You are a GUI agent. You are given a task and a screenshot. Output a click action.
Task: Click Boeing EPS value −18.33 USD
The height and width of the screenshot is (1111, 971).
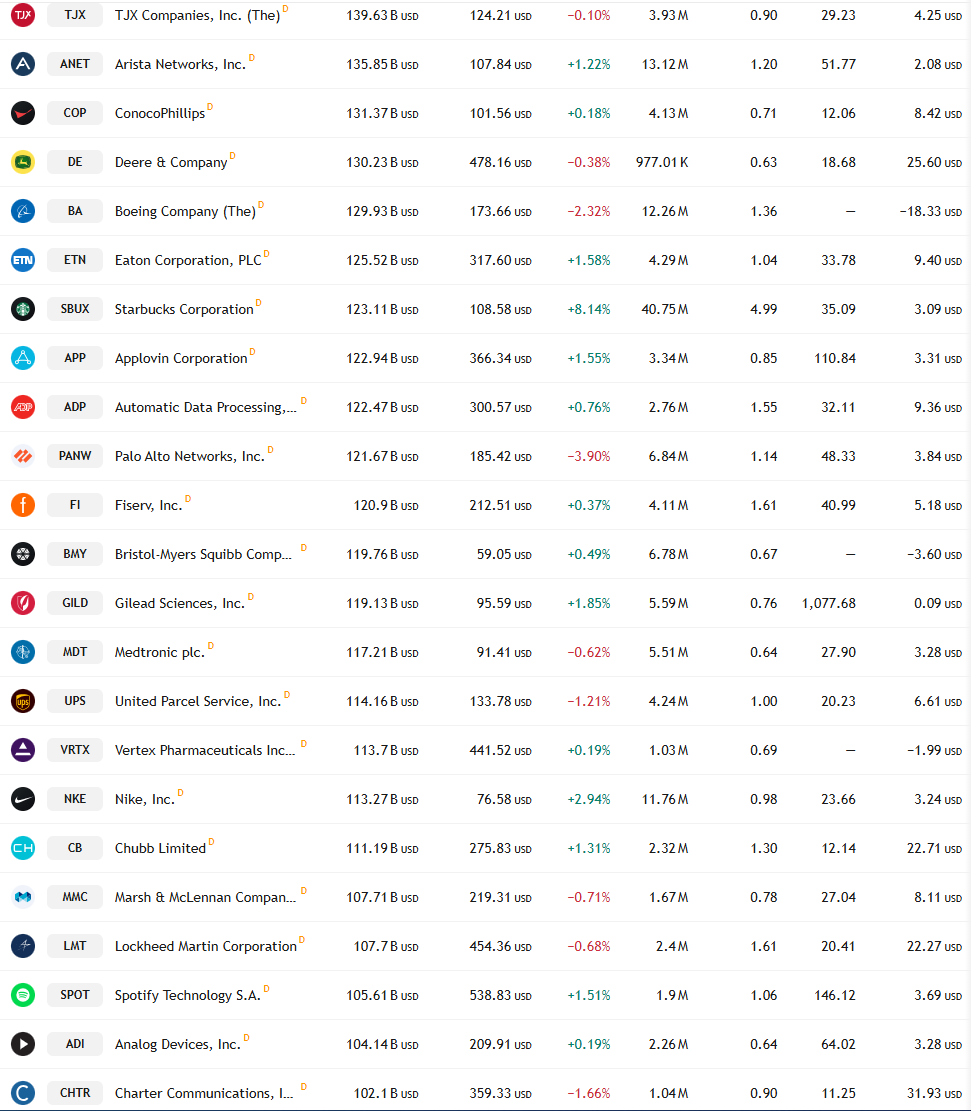point(931,211)
